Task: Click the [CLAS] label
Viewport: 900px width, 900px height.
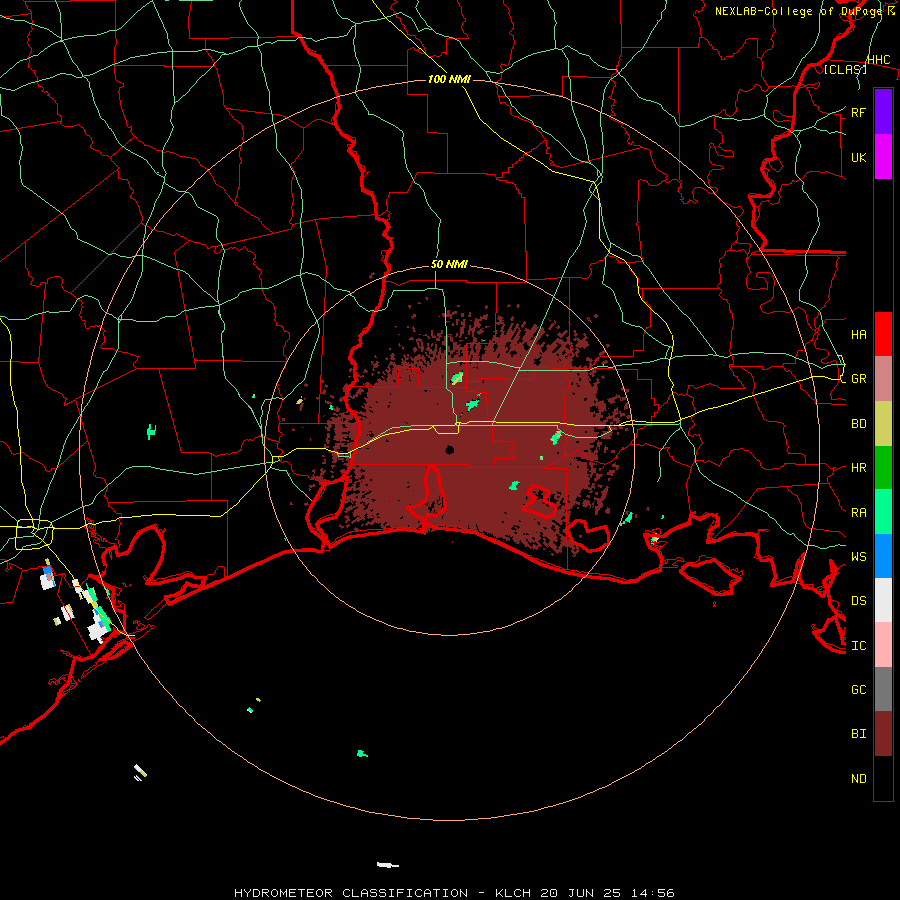Action: tap(845, 69)
